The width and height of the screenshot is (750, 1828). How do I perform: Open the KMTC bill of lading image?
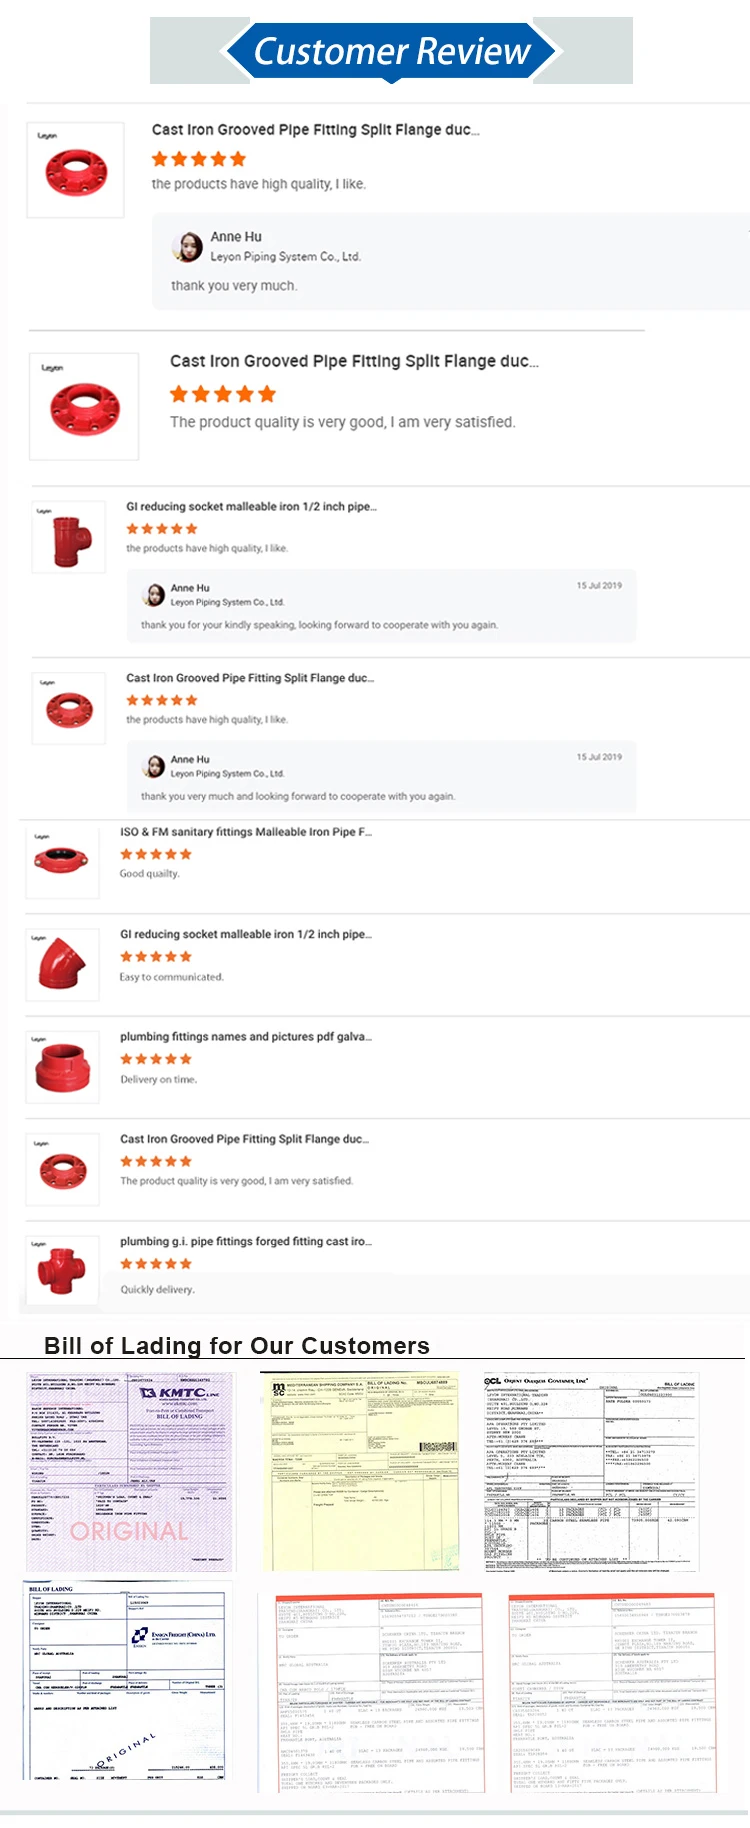tap(129, 1471)
